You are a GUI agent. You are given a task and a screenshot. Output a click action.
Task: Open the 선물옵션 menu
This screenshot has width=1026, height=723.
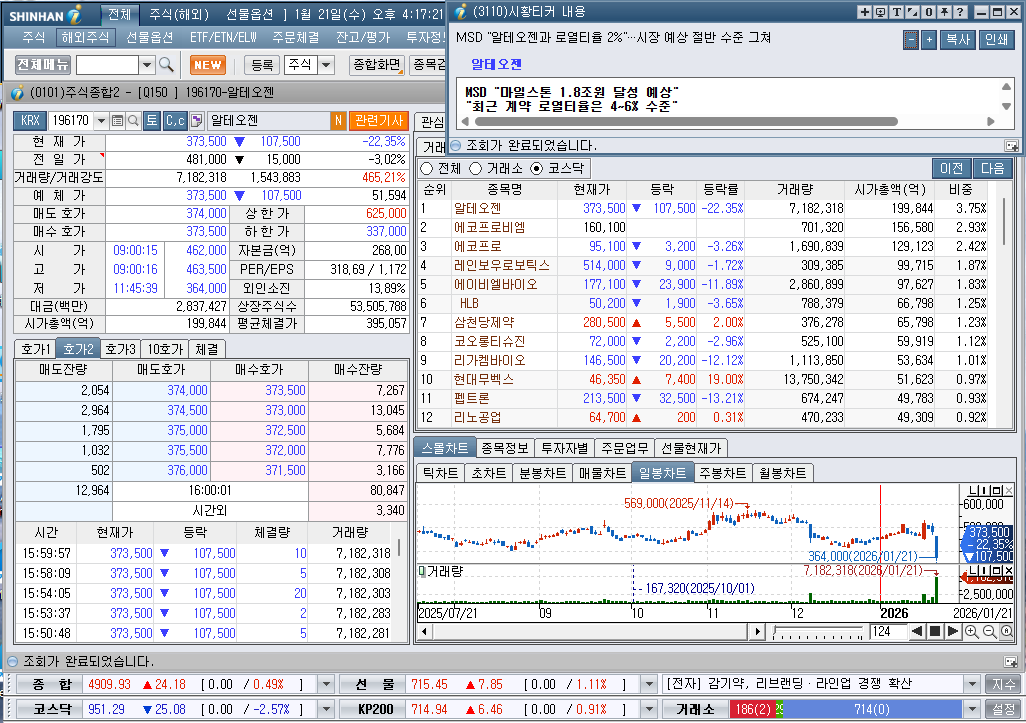coord(149,37)
